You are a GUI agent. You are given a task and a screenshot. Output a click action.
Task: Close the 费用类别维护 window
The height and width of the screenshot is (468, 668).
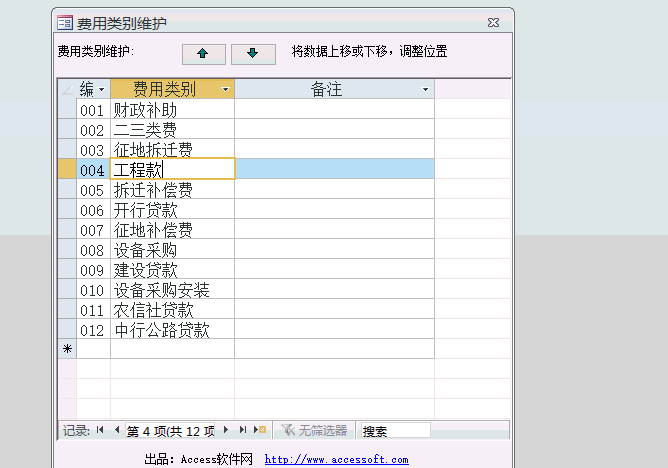[493, 23]
